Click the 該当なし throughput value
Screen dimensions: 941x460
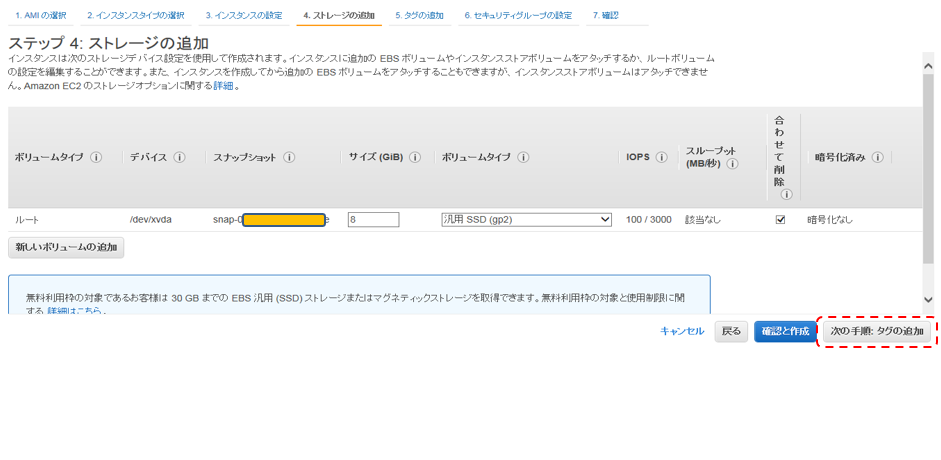(703, 220)
